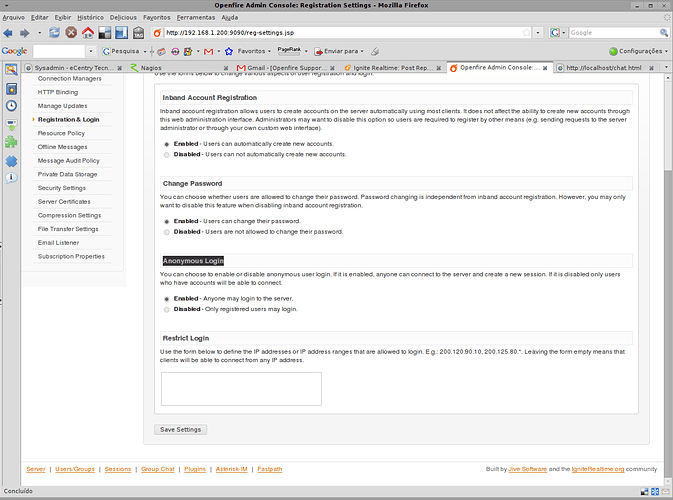The image size is (673, 500).
Task: Click the search magnifier icon in search box
Action: [x=664, y=33]
